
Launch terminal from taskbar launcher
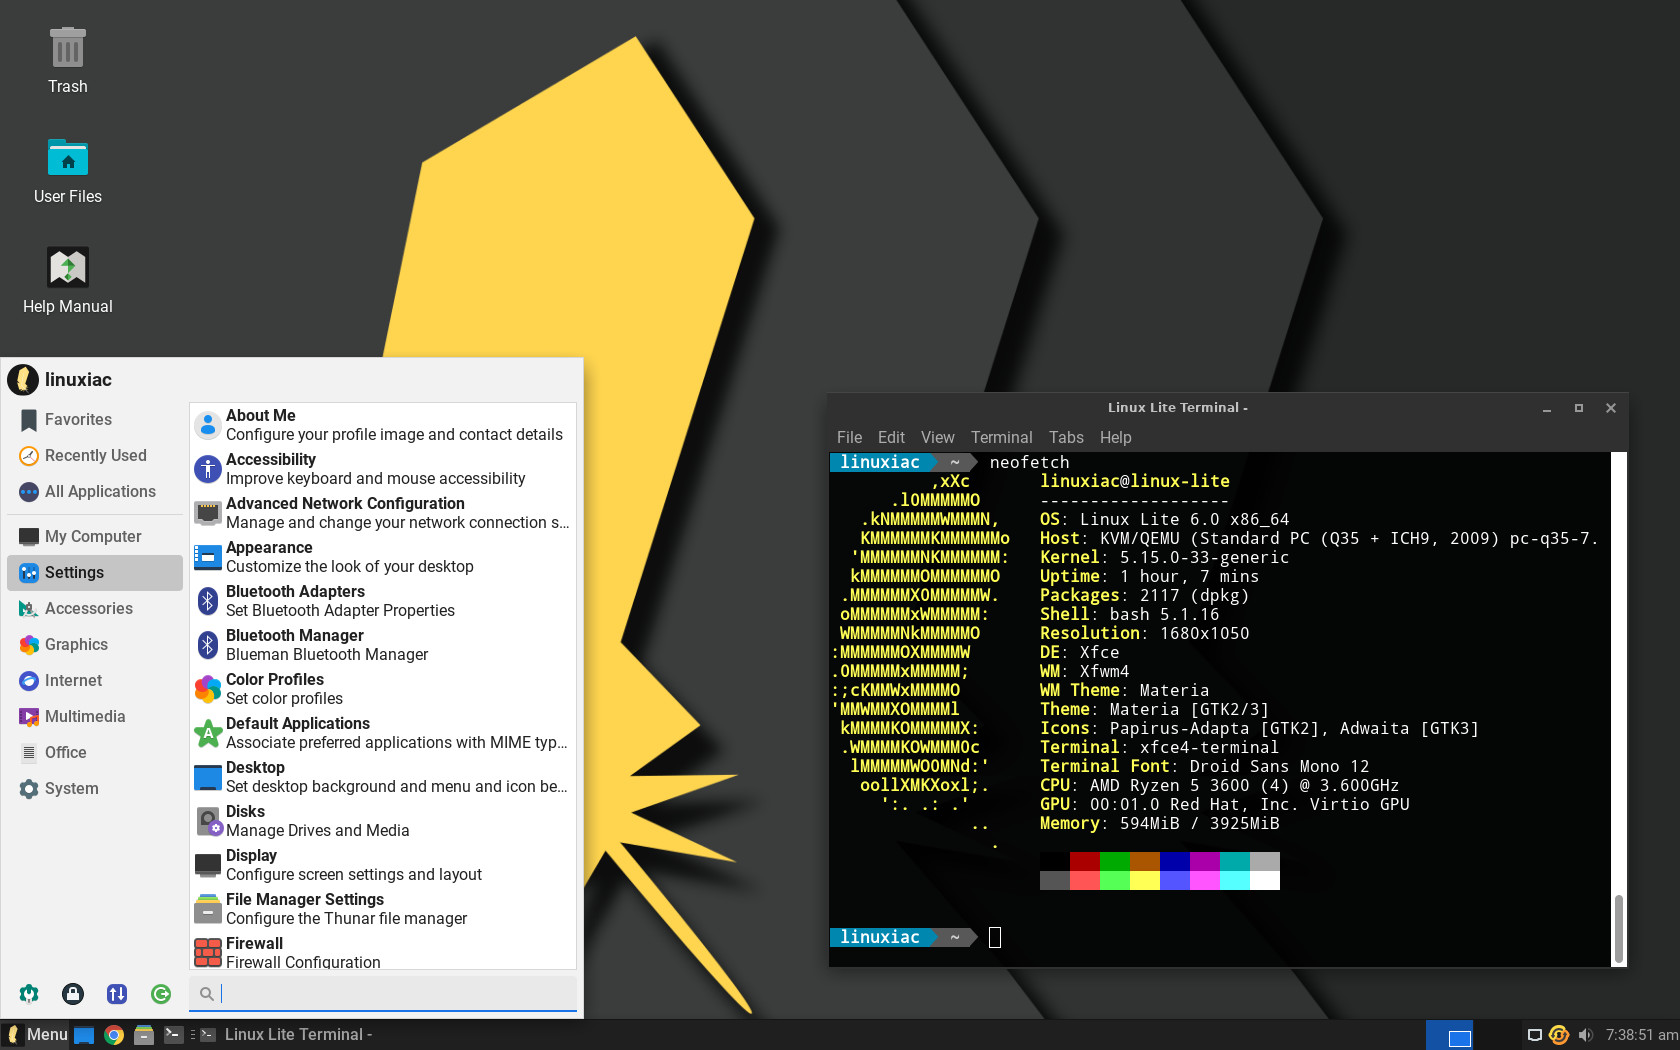(x=174, y=1035)
